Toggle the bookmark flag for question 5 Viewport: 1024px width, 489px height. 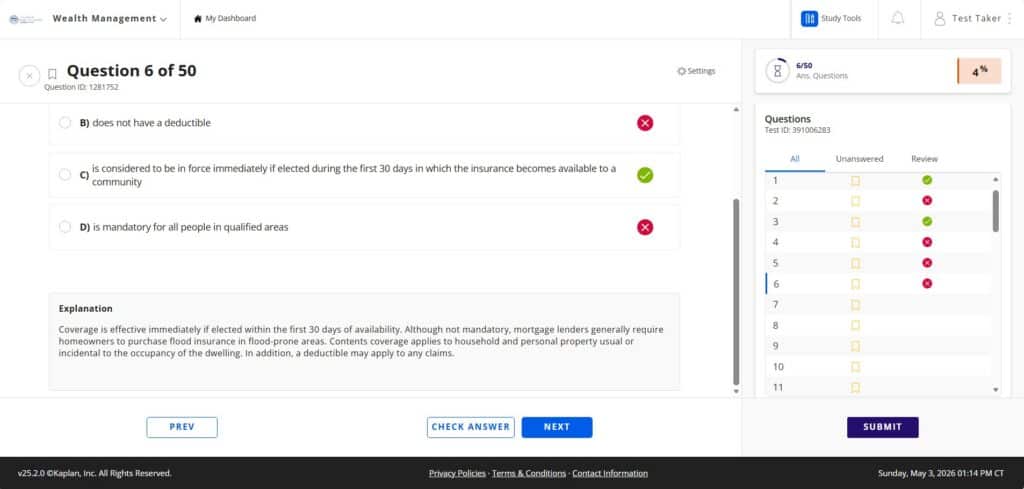click(x=855, y=263)
